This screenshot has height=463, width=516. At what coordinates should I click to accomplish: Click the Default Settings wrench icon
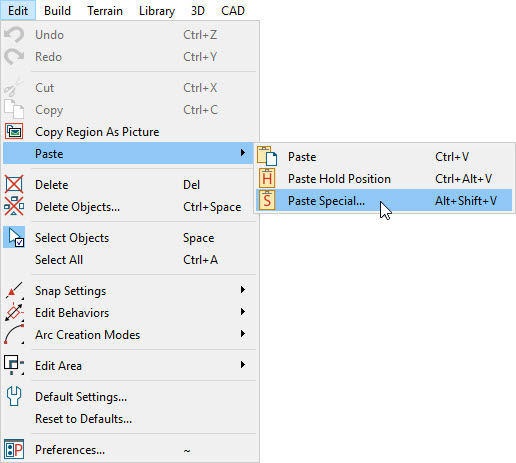14,396
